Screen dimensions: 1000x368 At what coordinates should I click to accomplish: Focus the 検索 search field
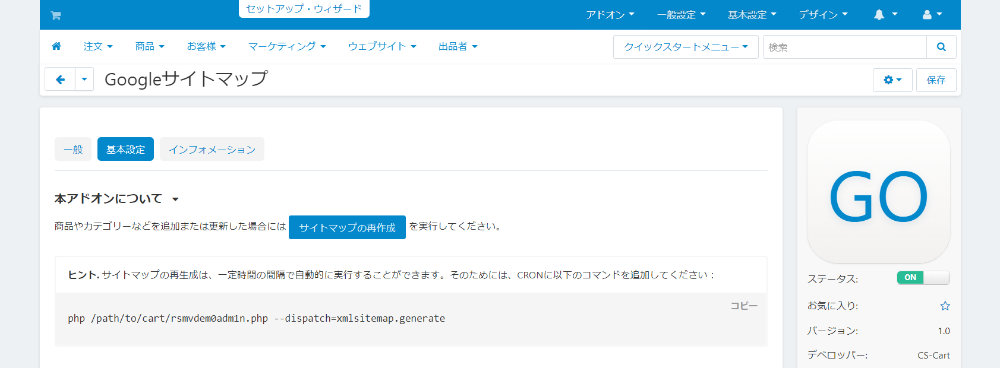(x=844, y=47)
